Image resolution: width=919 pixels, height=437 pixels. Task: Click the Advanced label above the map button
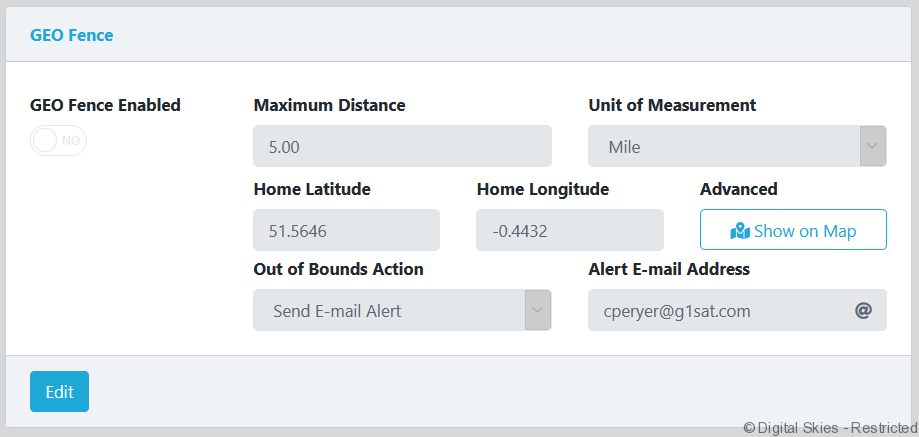[738, 189]
